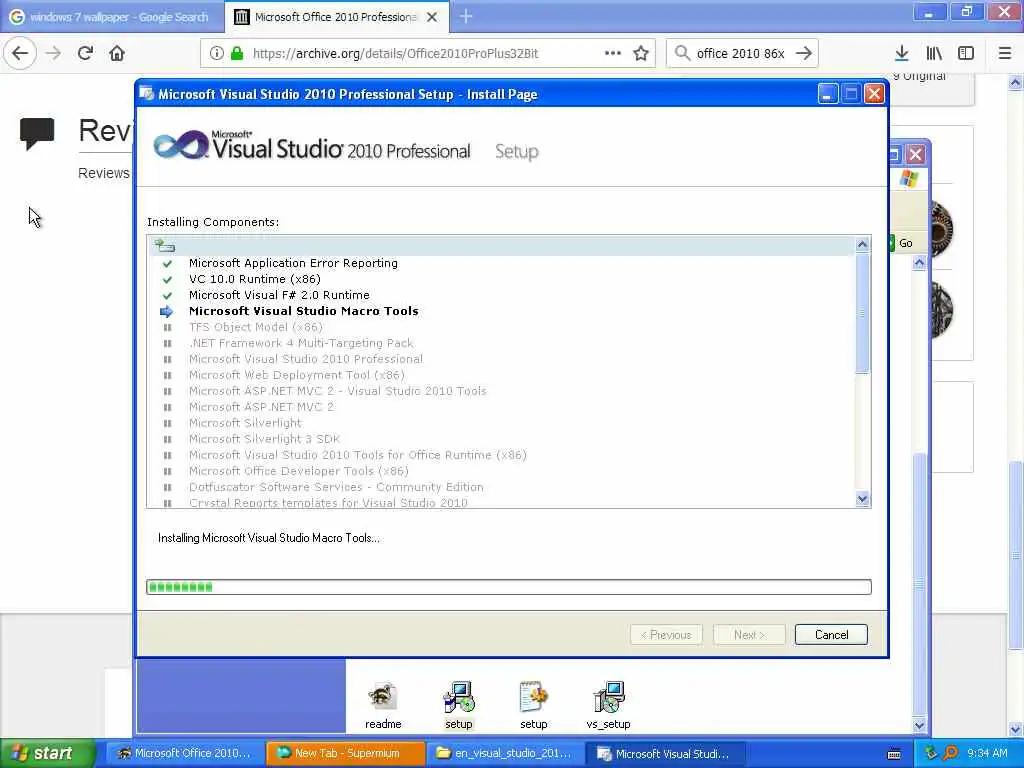Select TFS Object Model (x86) row
This screenshot has width=1024, height=768.
[x=255, y=327]
